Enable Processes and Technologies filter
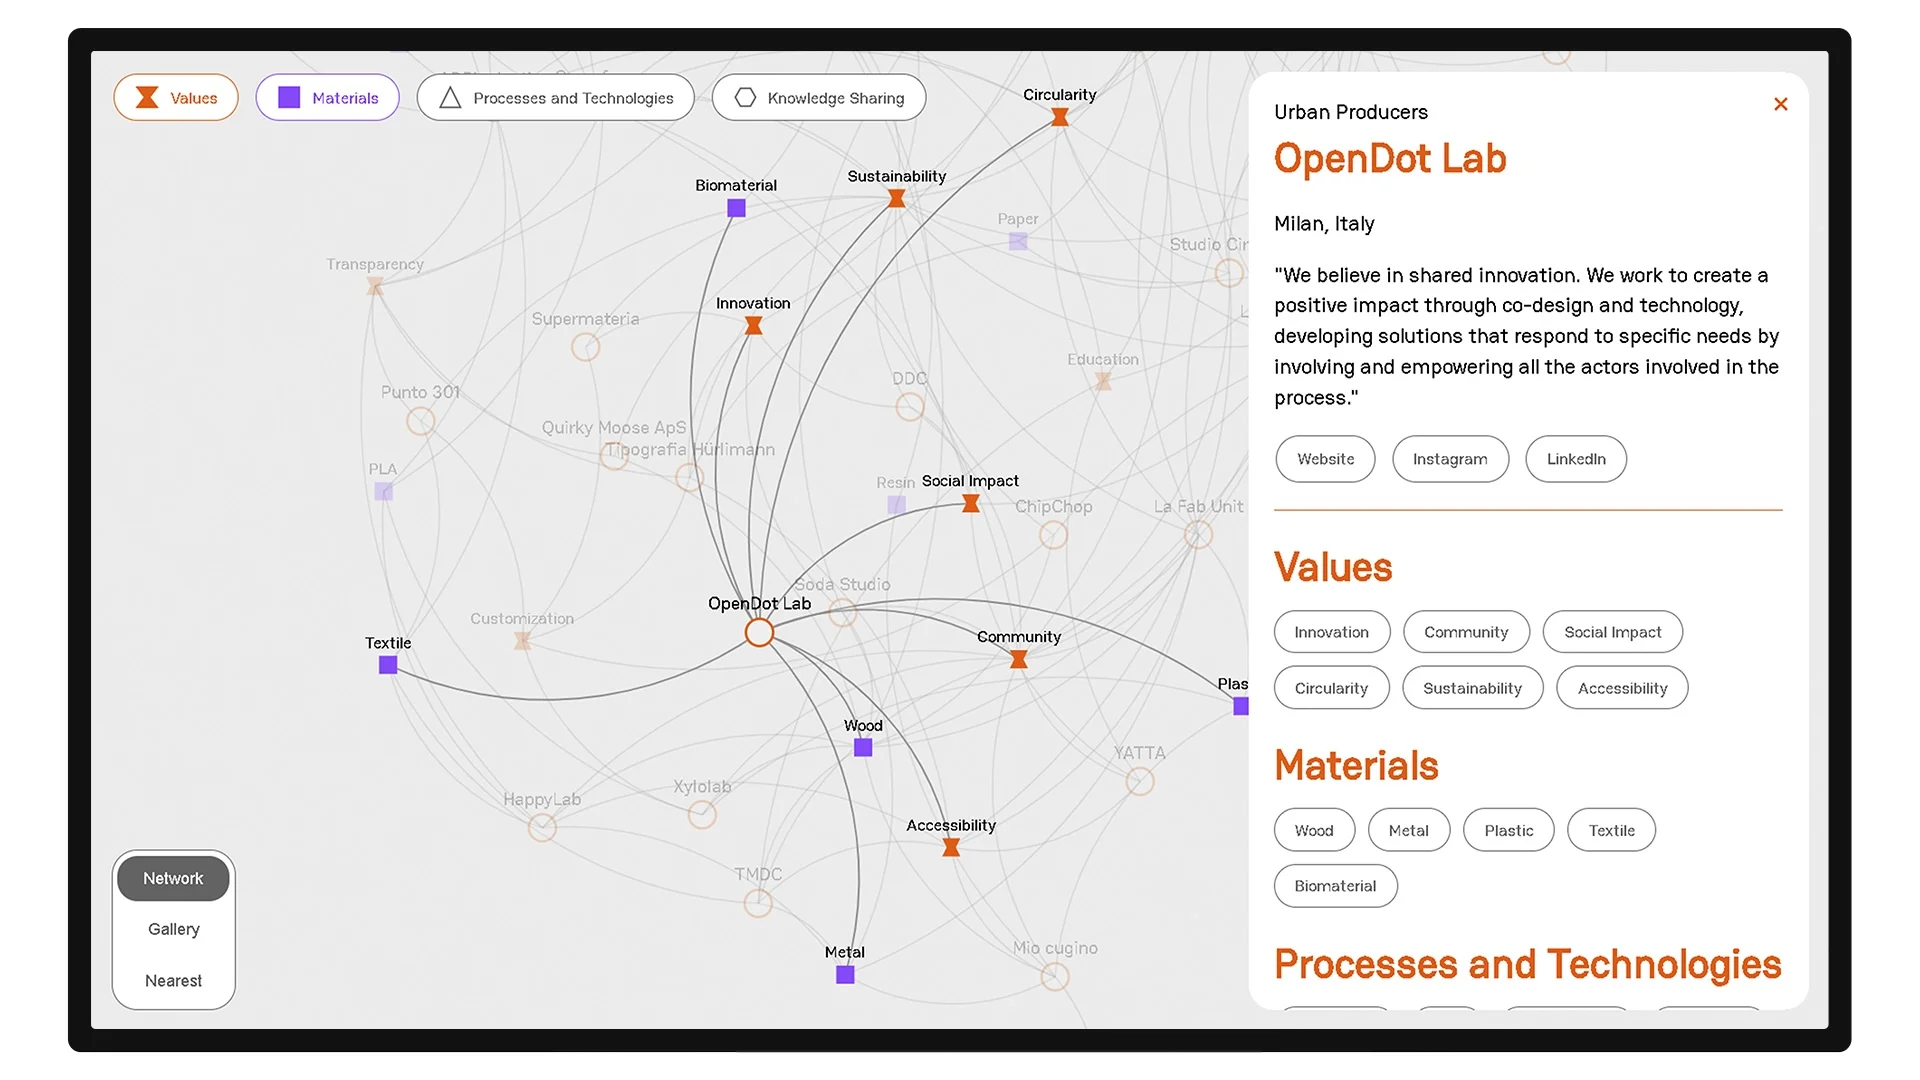Screen dimensions: 1920x1080 tap(555, 98)
